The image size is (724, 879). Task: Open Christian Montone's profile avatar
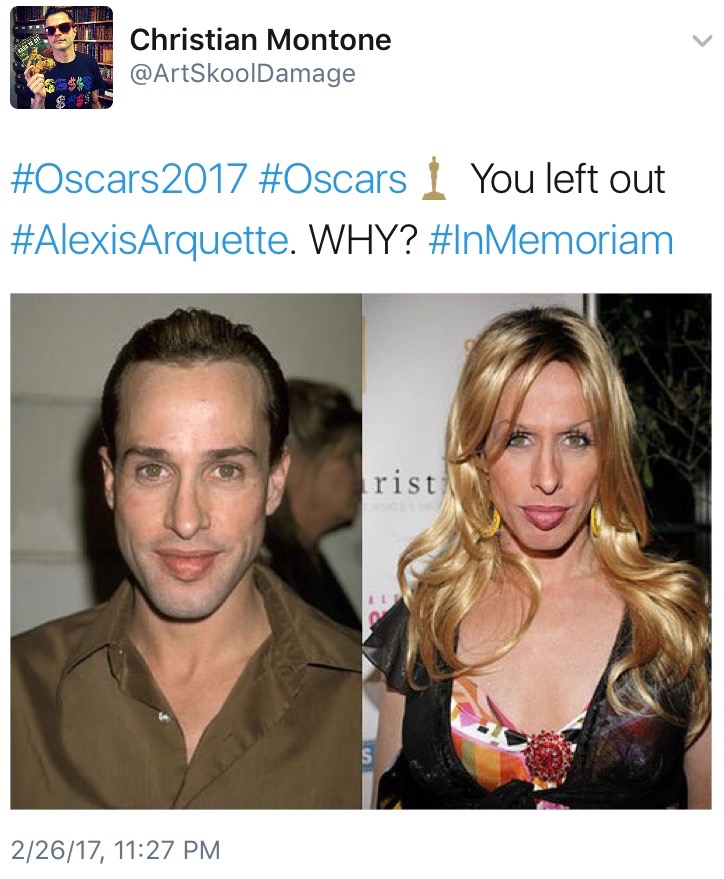tap(62, 57)
